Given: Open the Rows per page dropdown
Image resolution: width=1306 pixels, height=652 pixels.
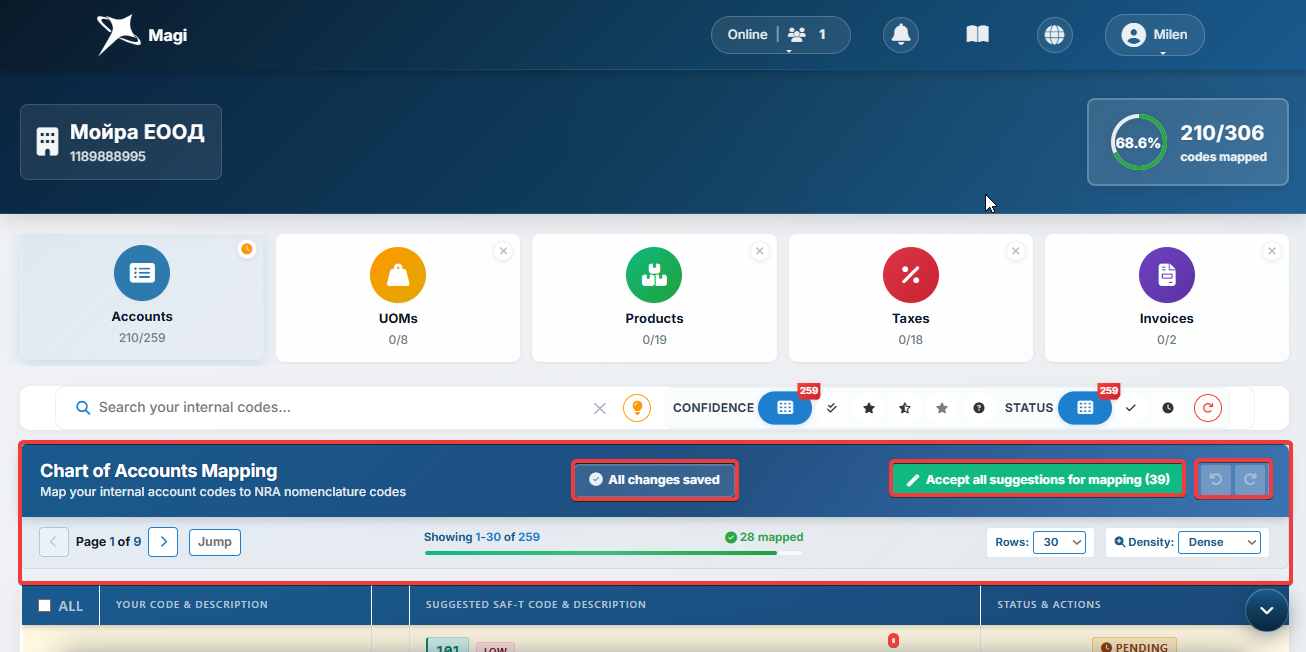Looking at the screenshot, I should coord(1059,542).
